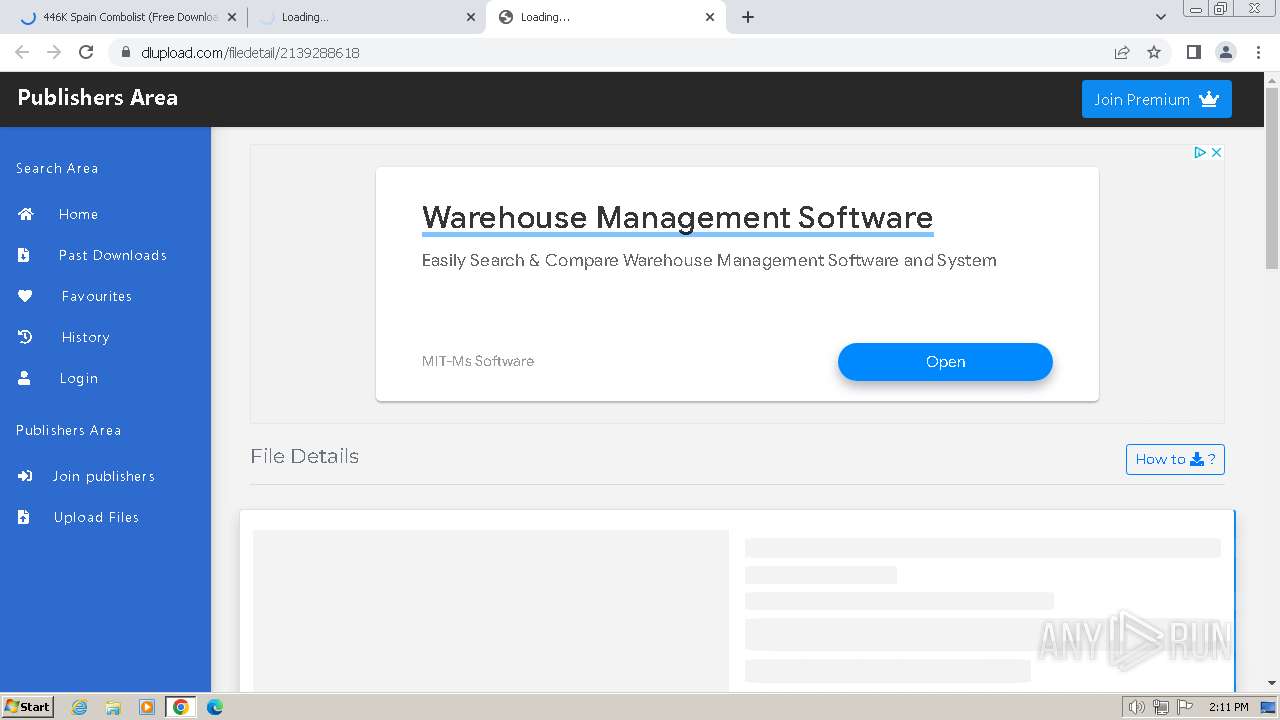1280x720 pixels.
Task: Click the Upload Files icon
Action: [x=24, y=517]
